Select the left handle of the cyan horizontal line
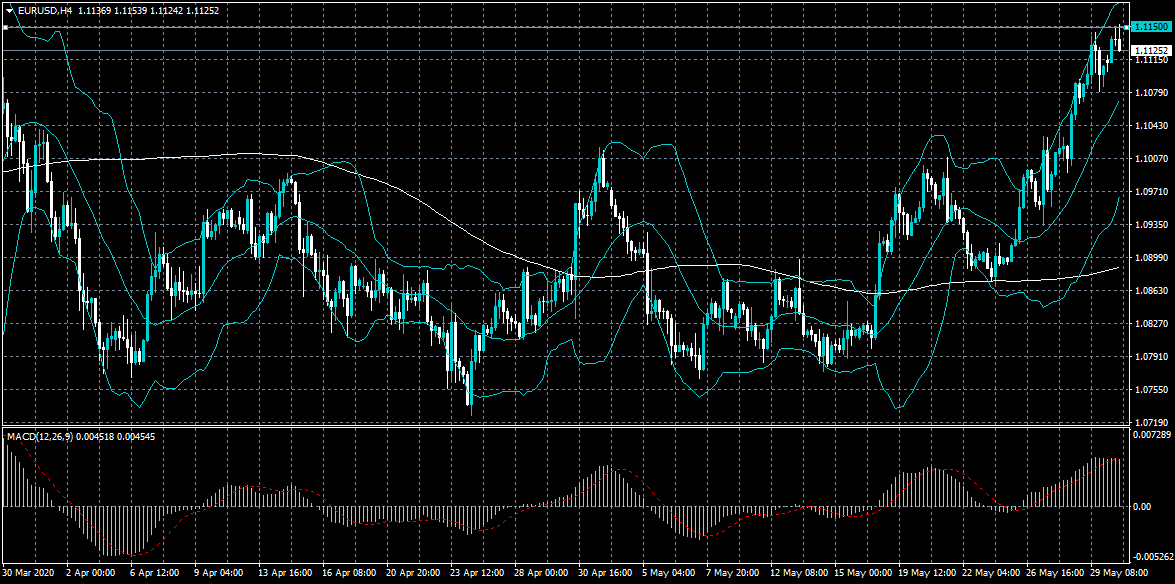 [5, 27]
